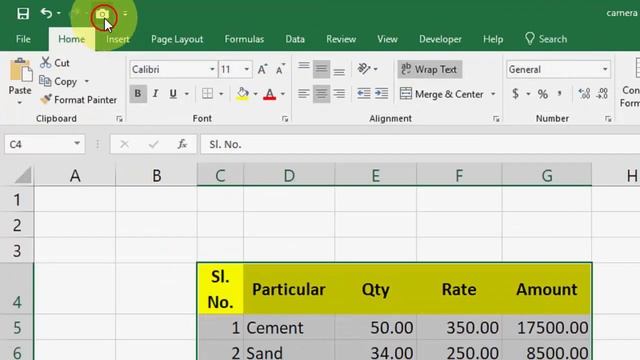Click the Align Left icon

304,94
